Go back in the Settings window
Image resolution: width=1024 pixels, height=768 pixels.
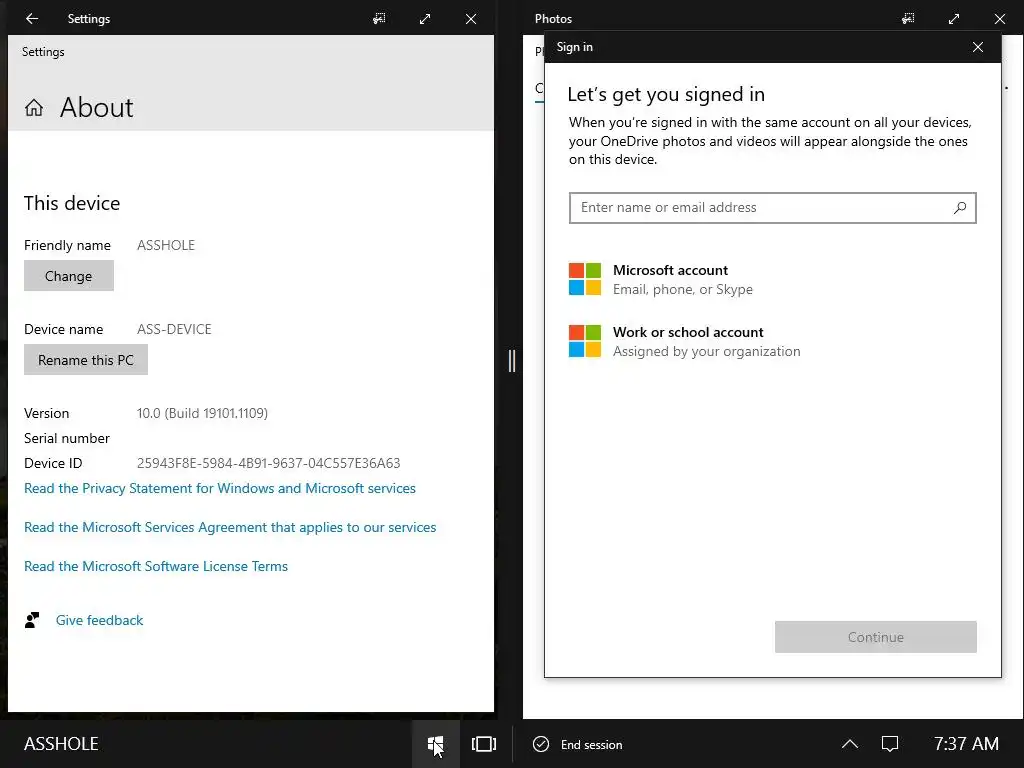31,18
